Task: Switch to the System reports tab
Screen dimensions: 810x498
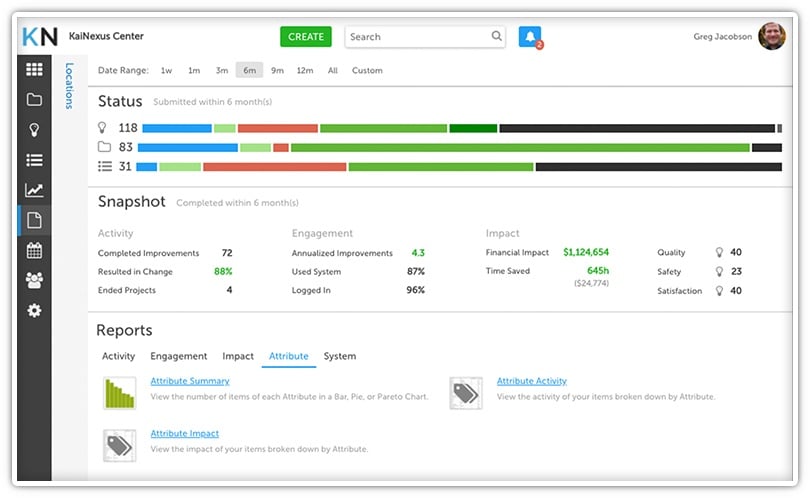Action: (339, 356)
